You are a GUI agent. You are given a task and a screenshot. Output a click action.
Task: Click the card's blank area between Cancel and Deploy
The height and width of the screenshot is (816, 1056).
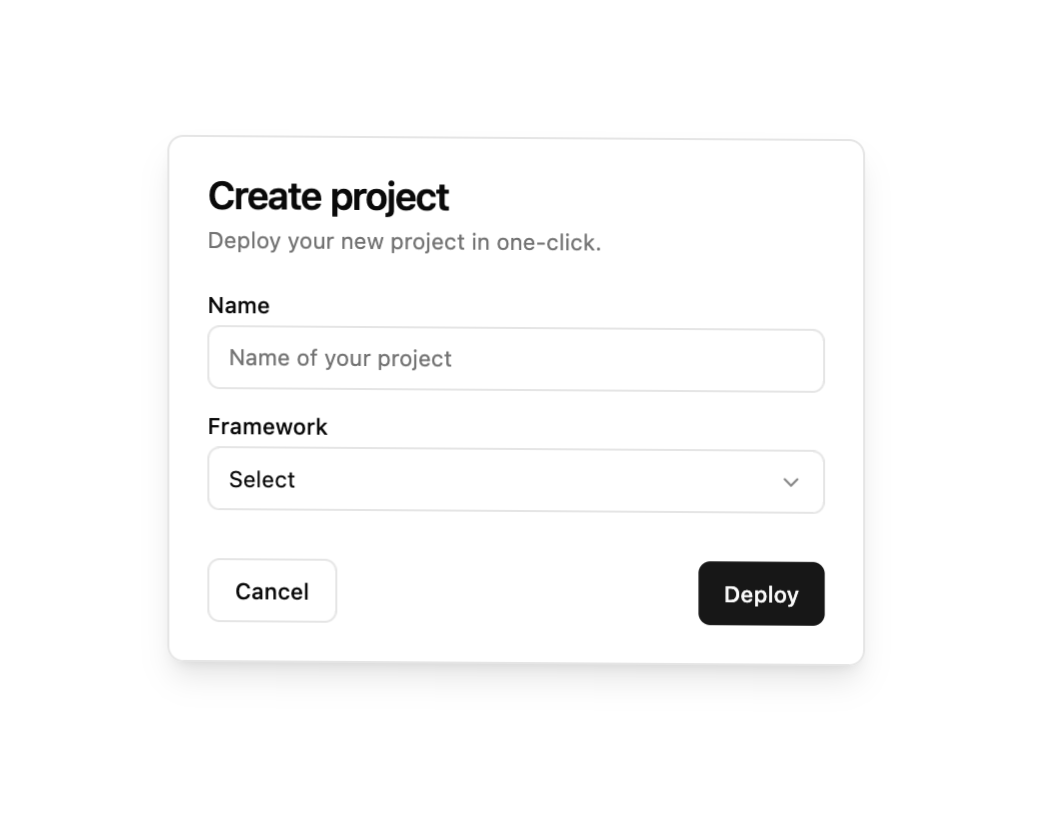pyautogui.click(x=517, y=592)
